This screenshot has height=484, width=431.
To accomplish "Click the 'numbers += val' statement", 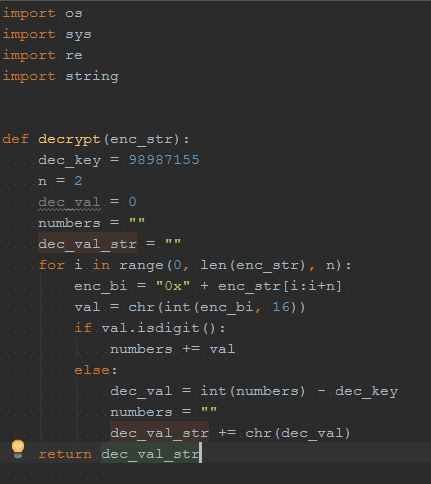I will point(173,349).
